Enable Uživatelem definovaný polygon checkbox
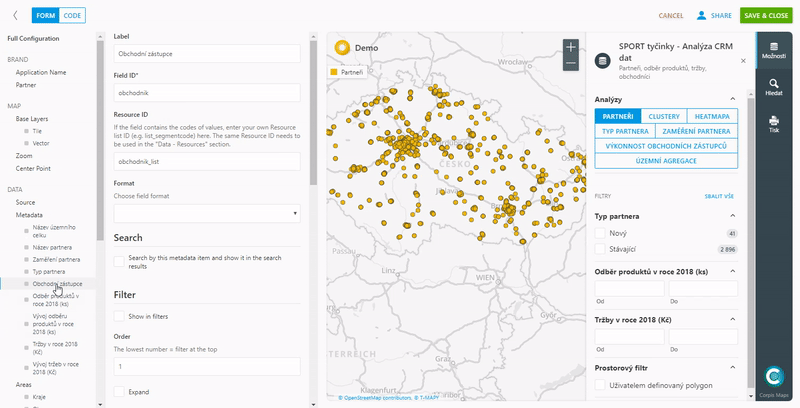The width and height of the screenshot is (800, 408). click(x=600, y=385)
